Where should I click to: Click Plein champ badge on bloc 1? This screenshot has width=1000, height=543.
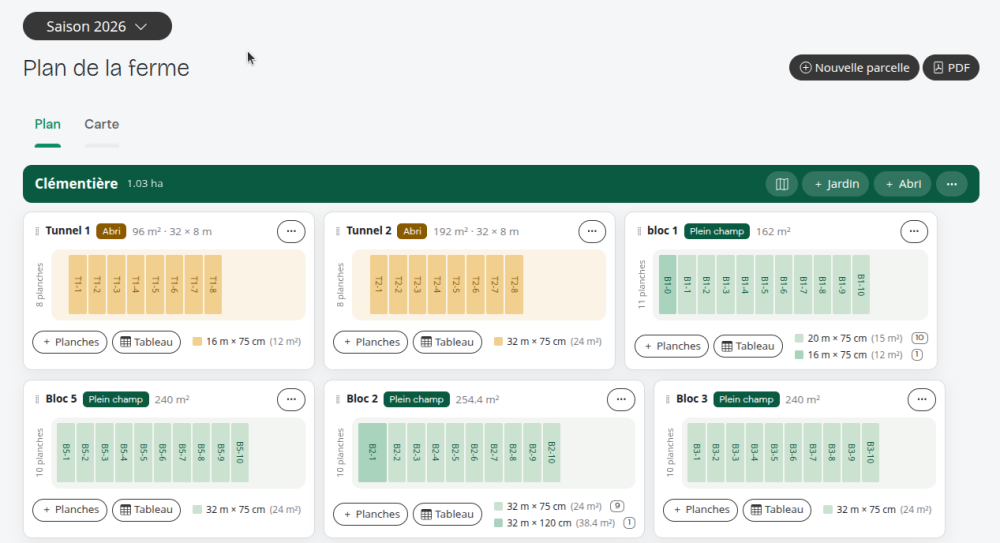717,231
